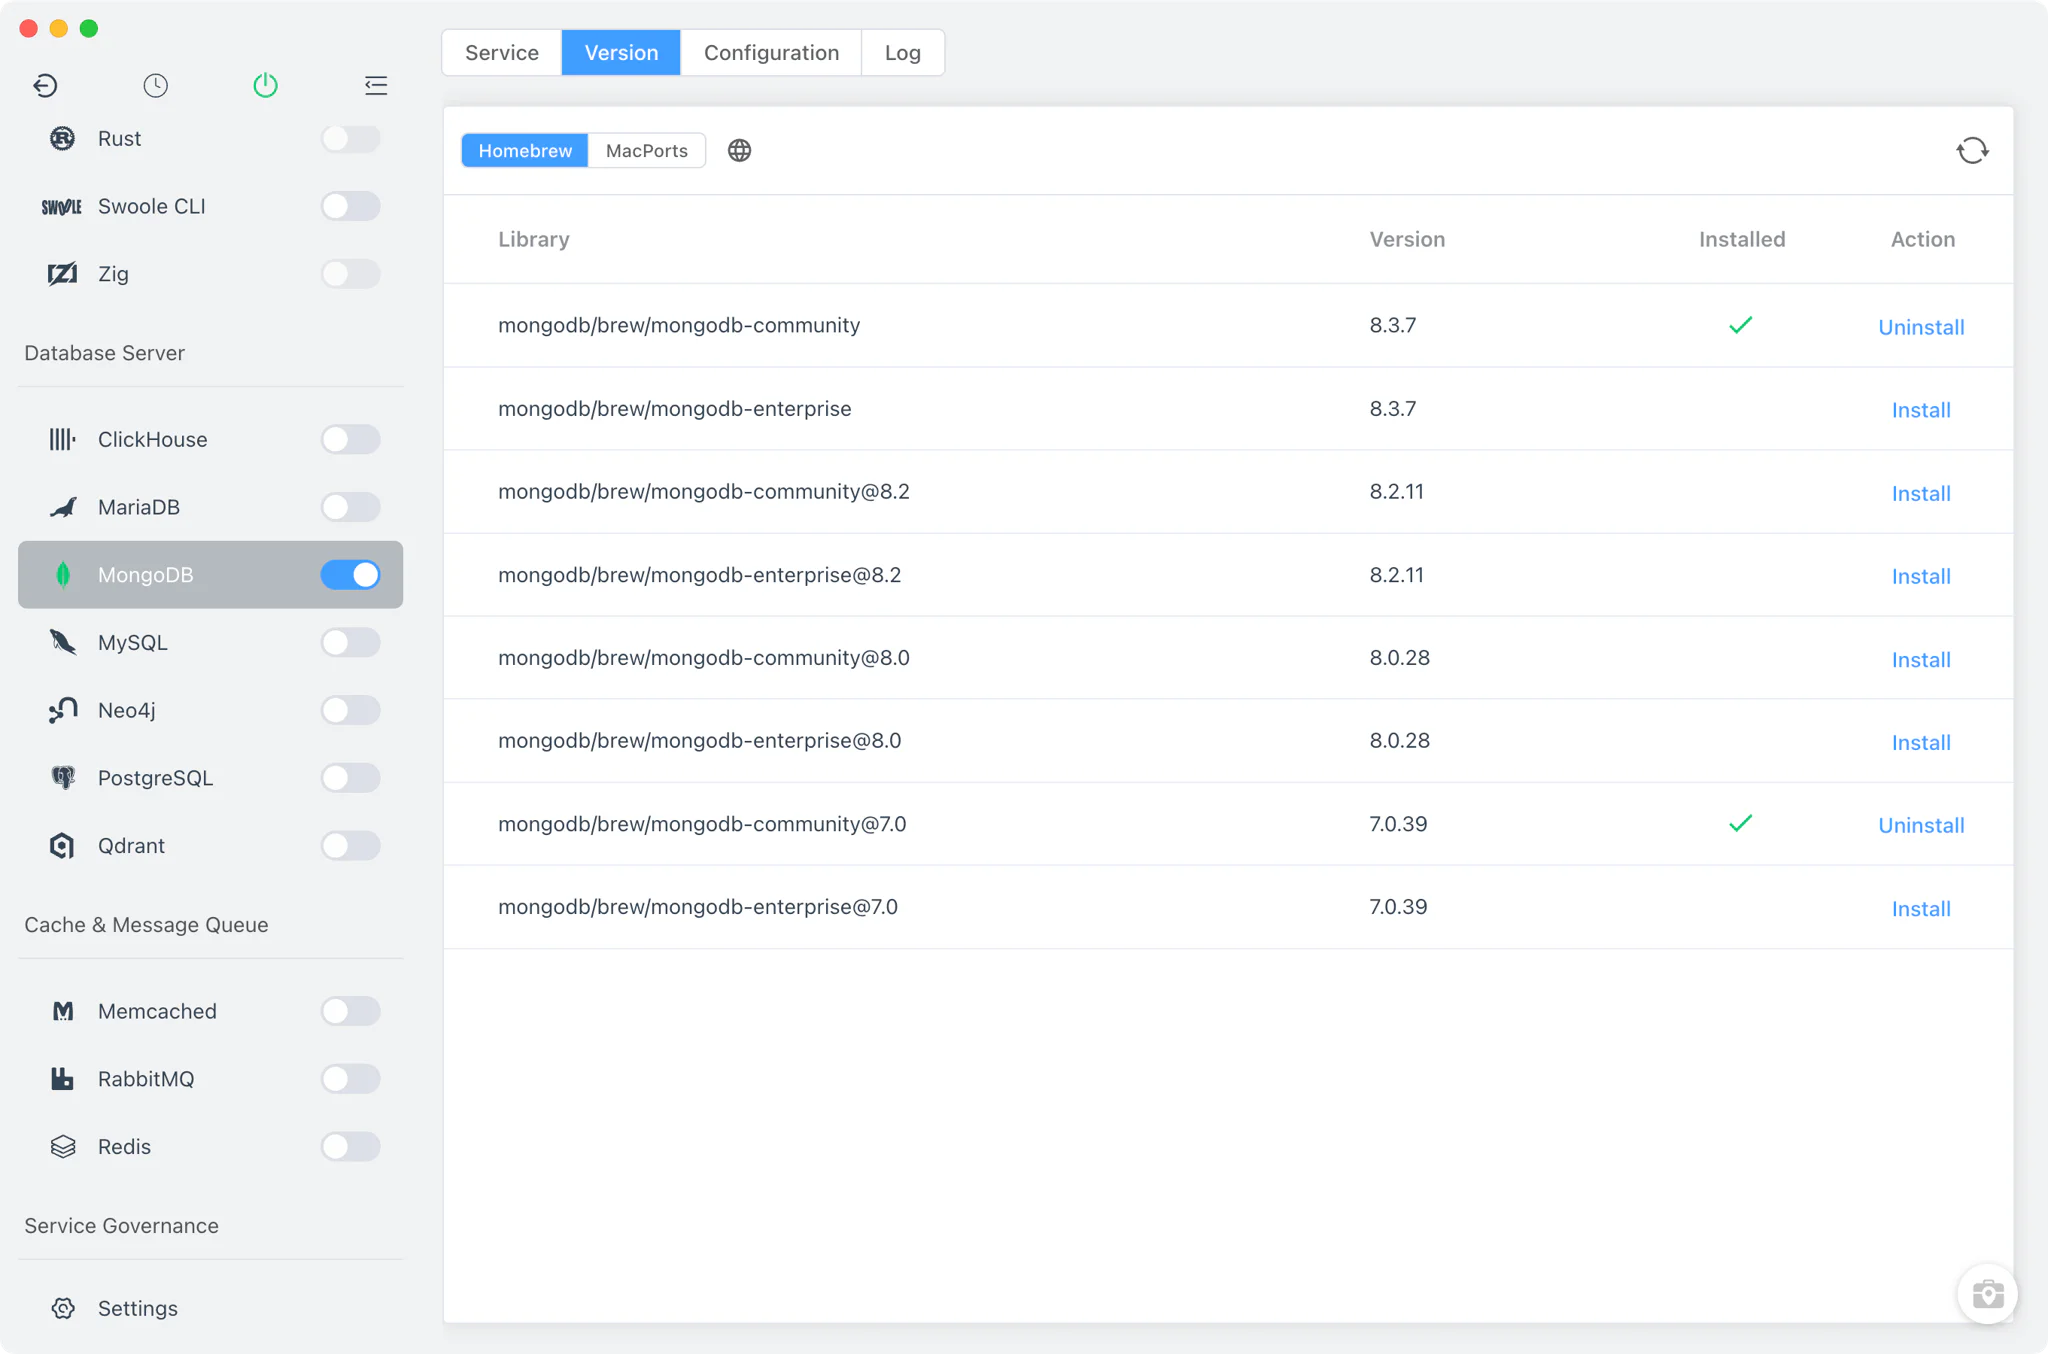Click the Installed column header
The width and height of the screenshot is (2048, 1354).
click(1741, 239)
